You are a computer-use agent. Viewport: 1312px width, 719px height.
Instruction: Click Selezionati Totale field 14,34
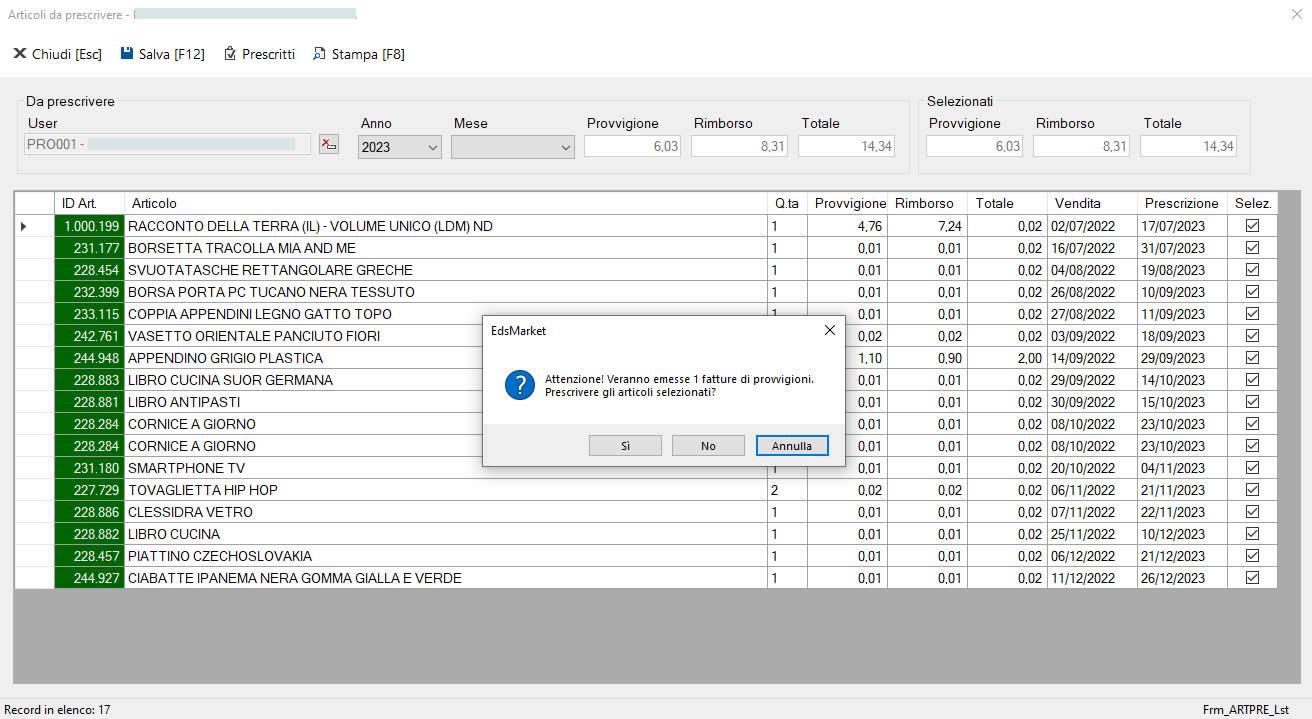(x=1188, y=146)
